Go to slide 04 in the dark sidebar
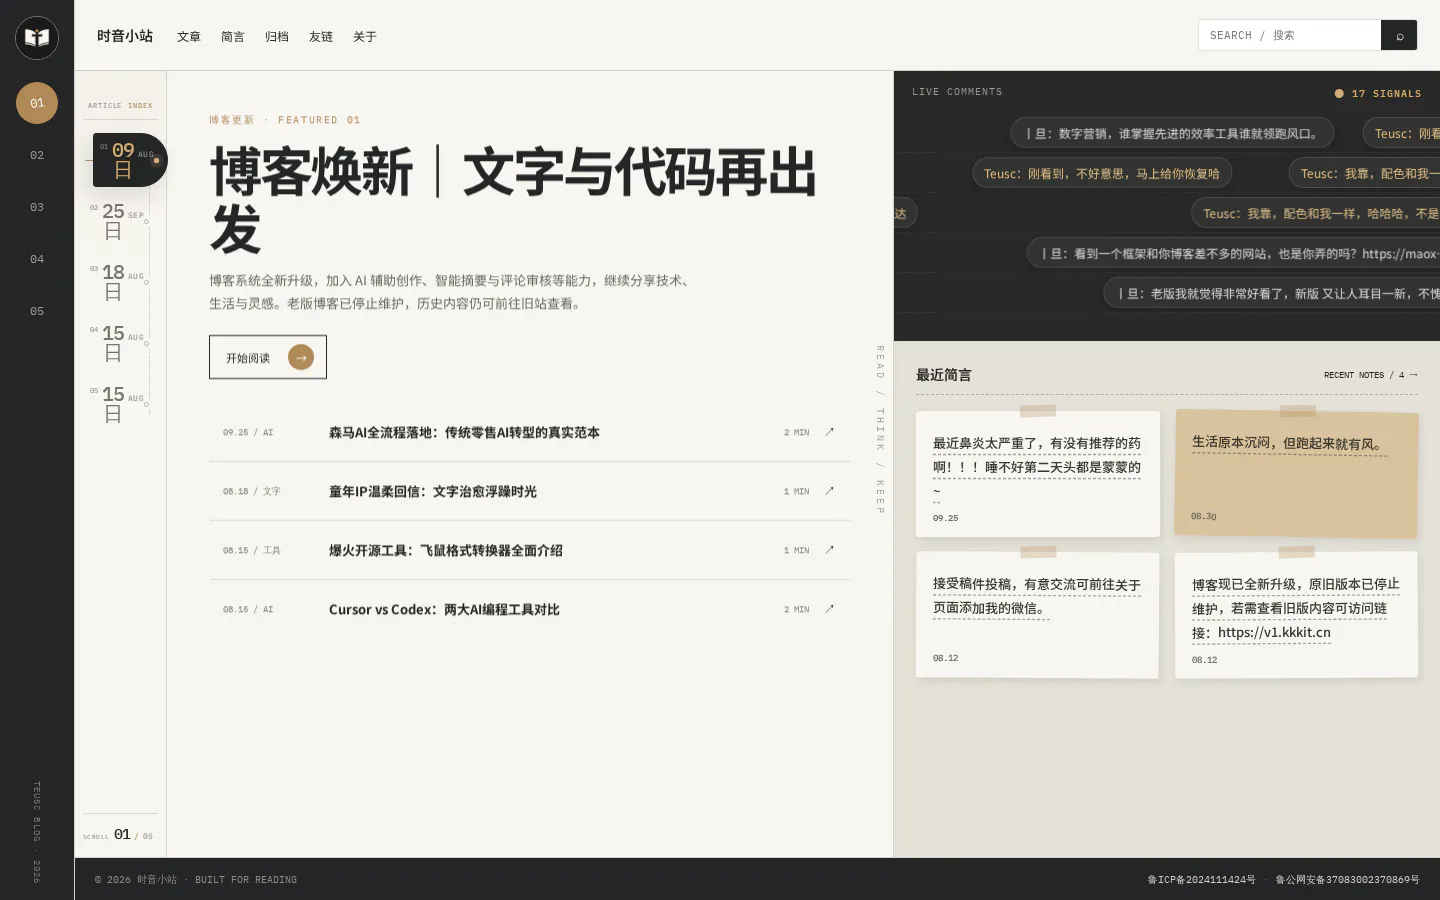The height and width of the screenshot is (900, 1440). click(37, 259)
